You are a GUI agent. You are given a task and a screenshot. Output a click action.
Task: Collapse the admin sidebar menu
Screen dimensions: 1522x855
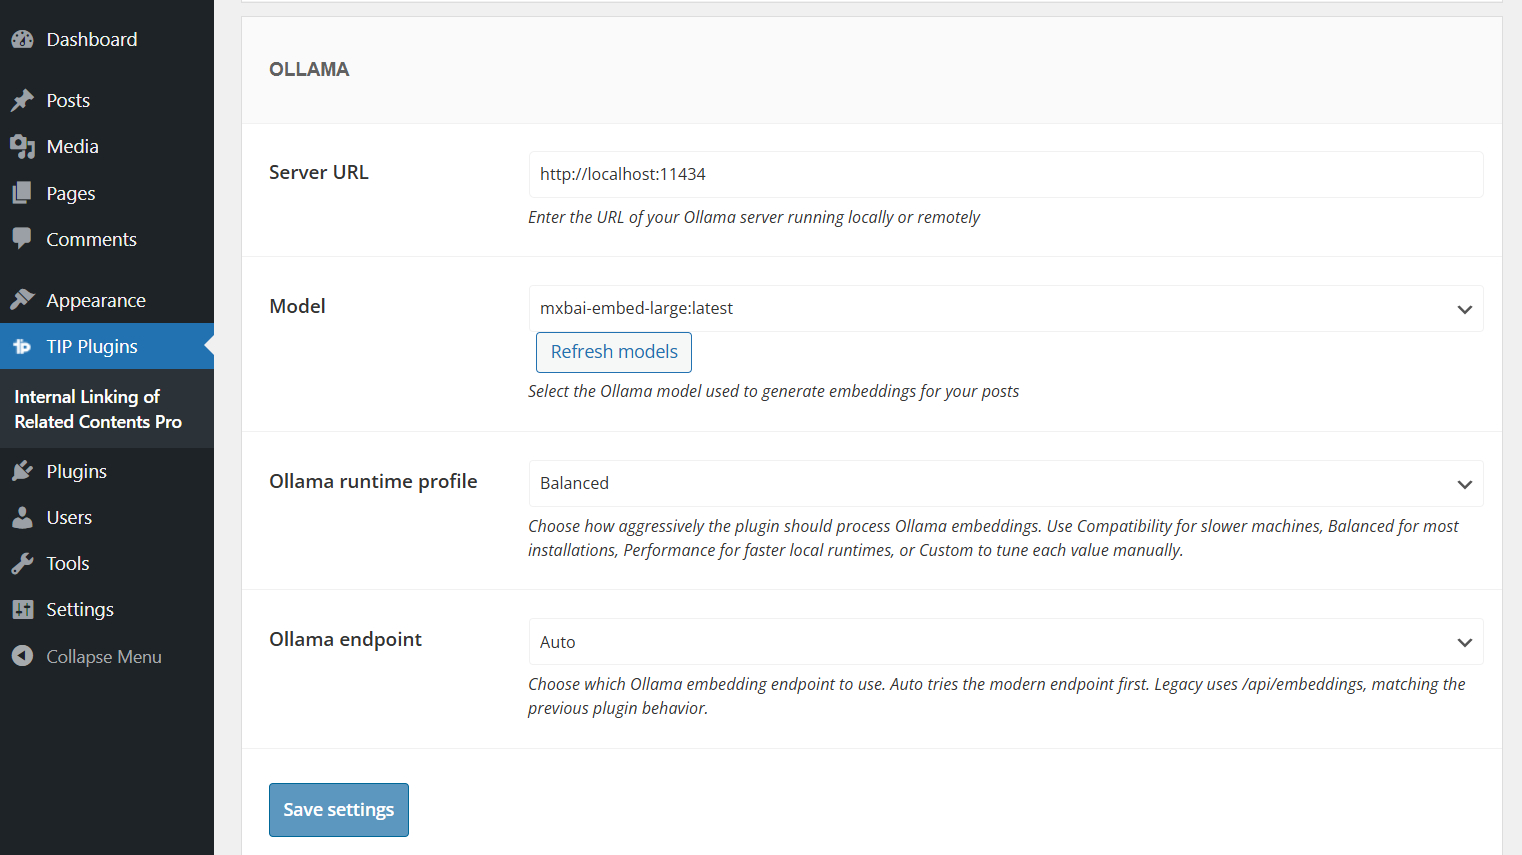pos(87,656)
